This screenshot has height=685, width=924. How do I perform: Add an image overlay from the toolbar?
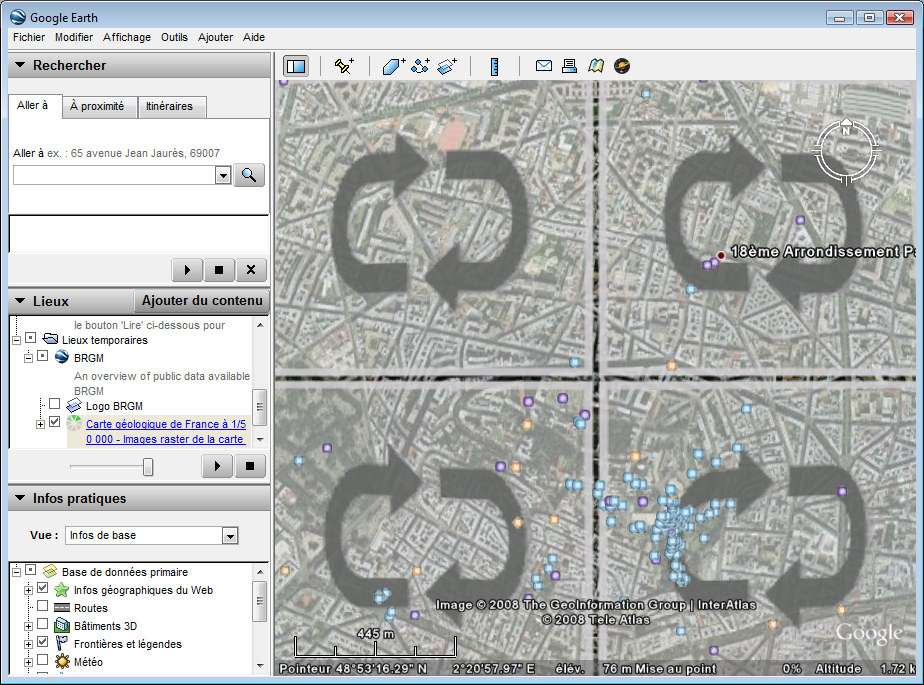click(447, 66)
